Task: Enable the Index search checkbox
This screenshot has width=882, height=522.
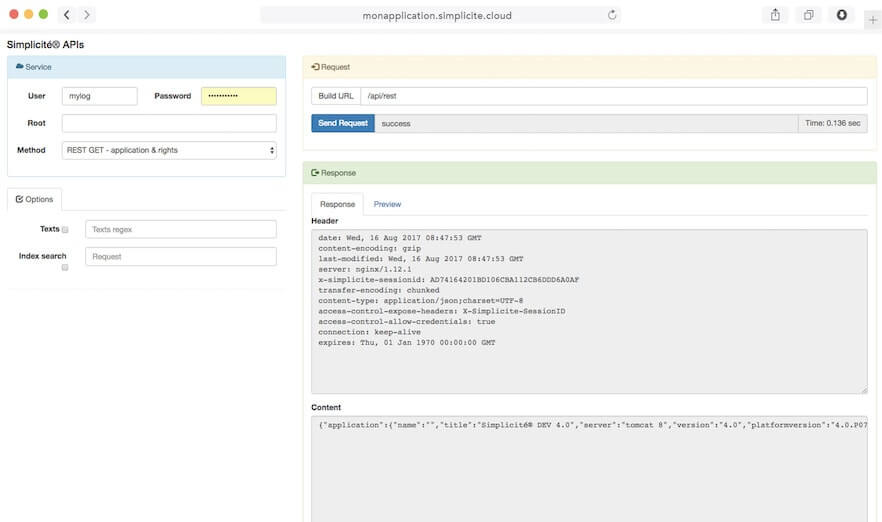Action: click(65, 267)
